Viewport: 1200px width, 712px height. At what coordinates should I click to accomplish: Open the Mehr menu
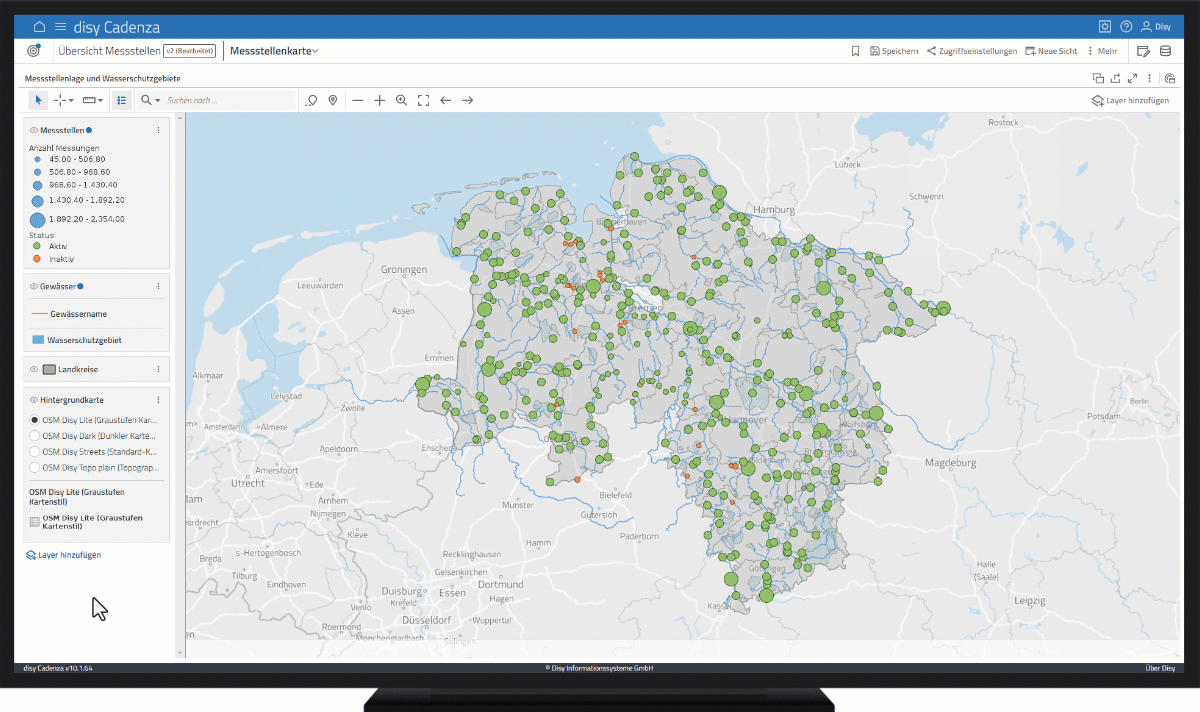point(1101,51)
